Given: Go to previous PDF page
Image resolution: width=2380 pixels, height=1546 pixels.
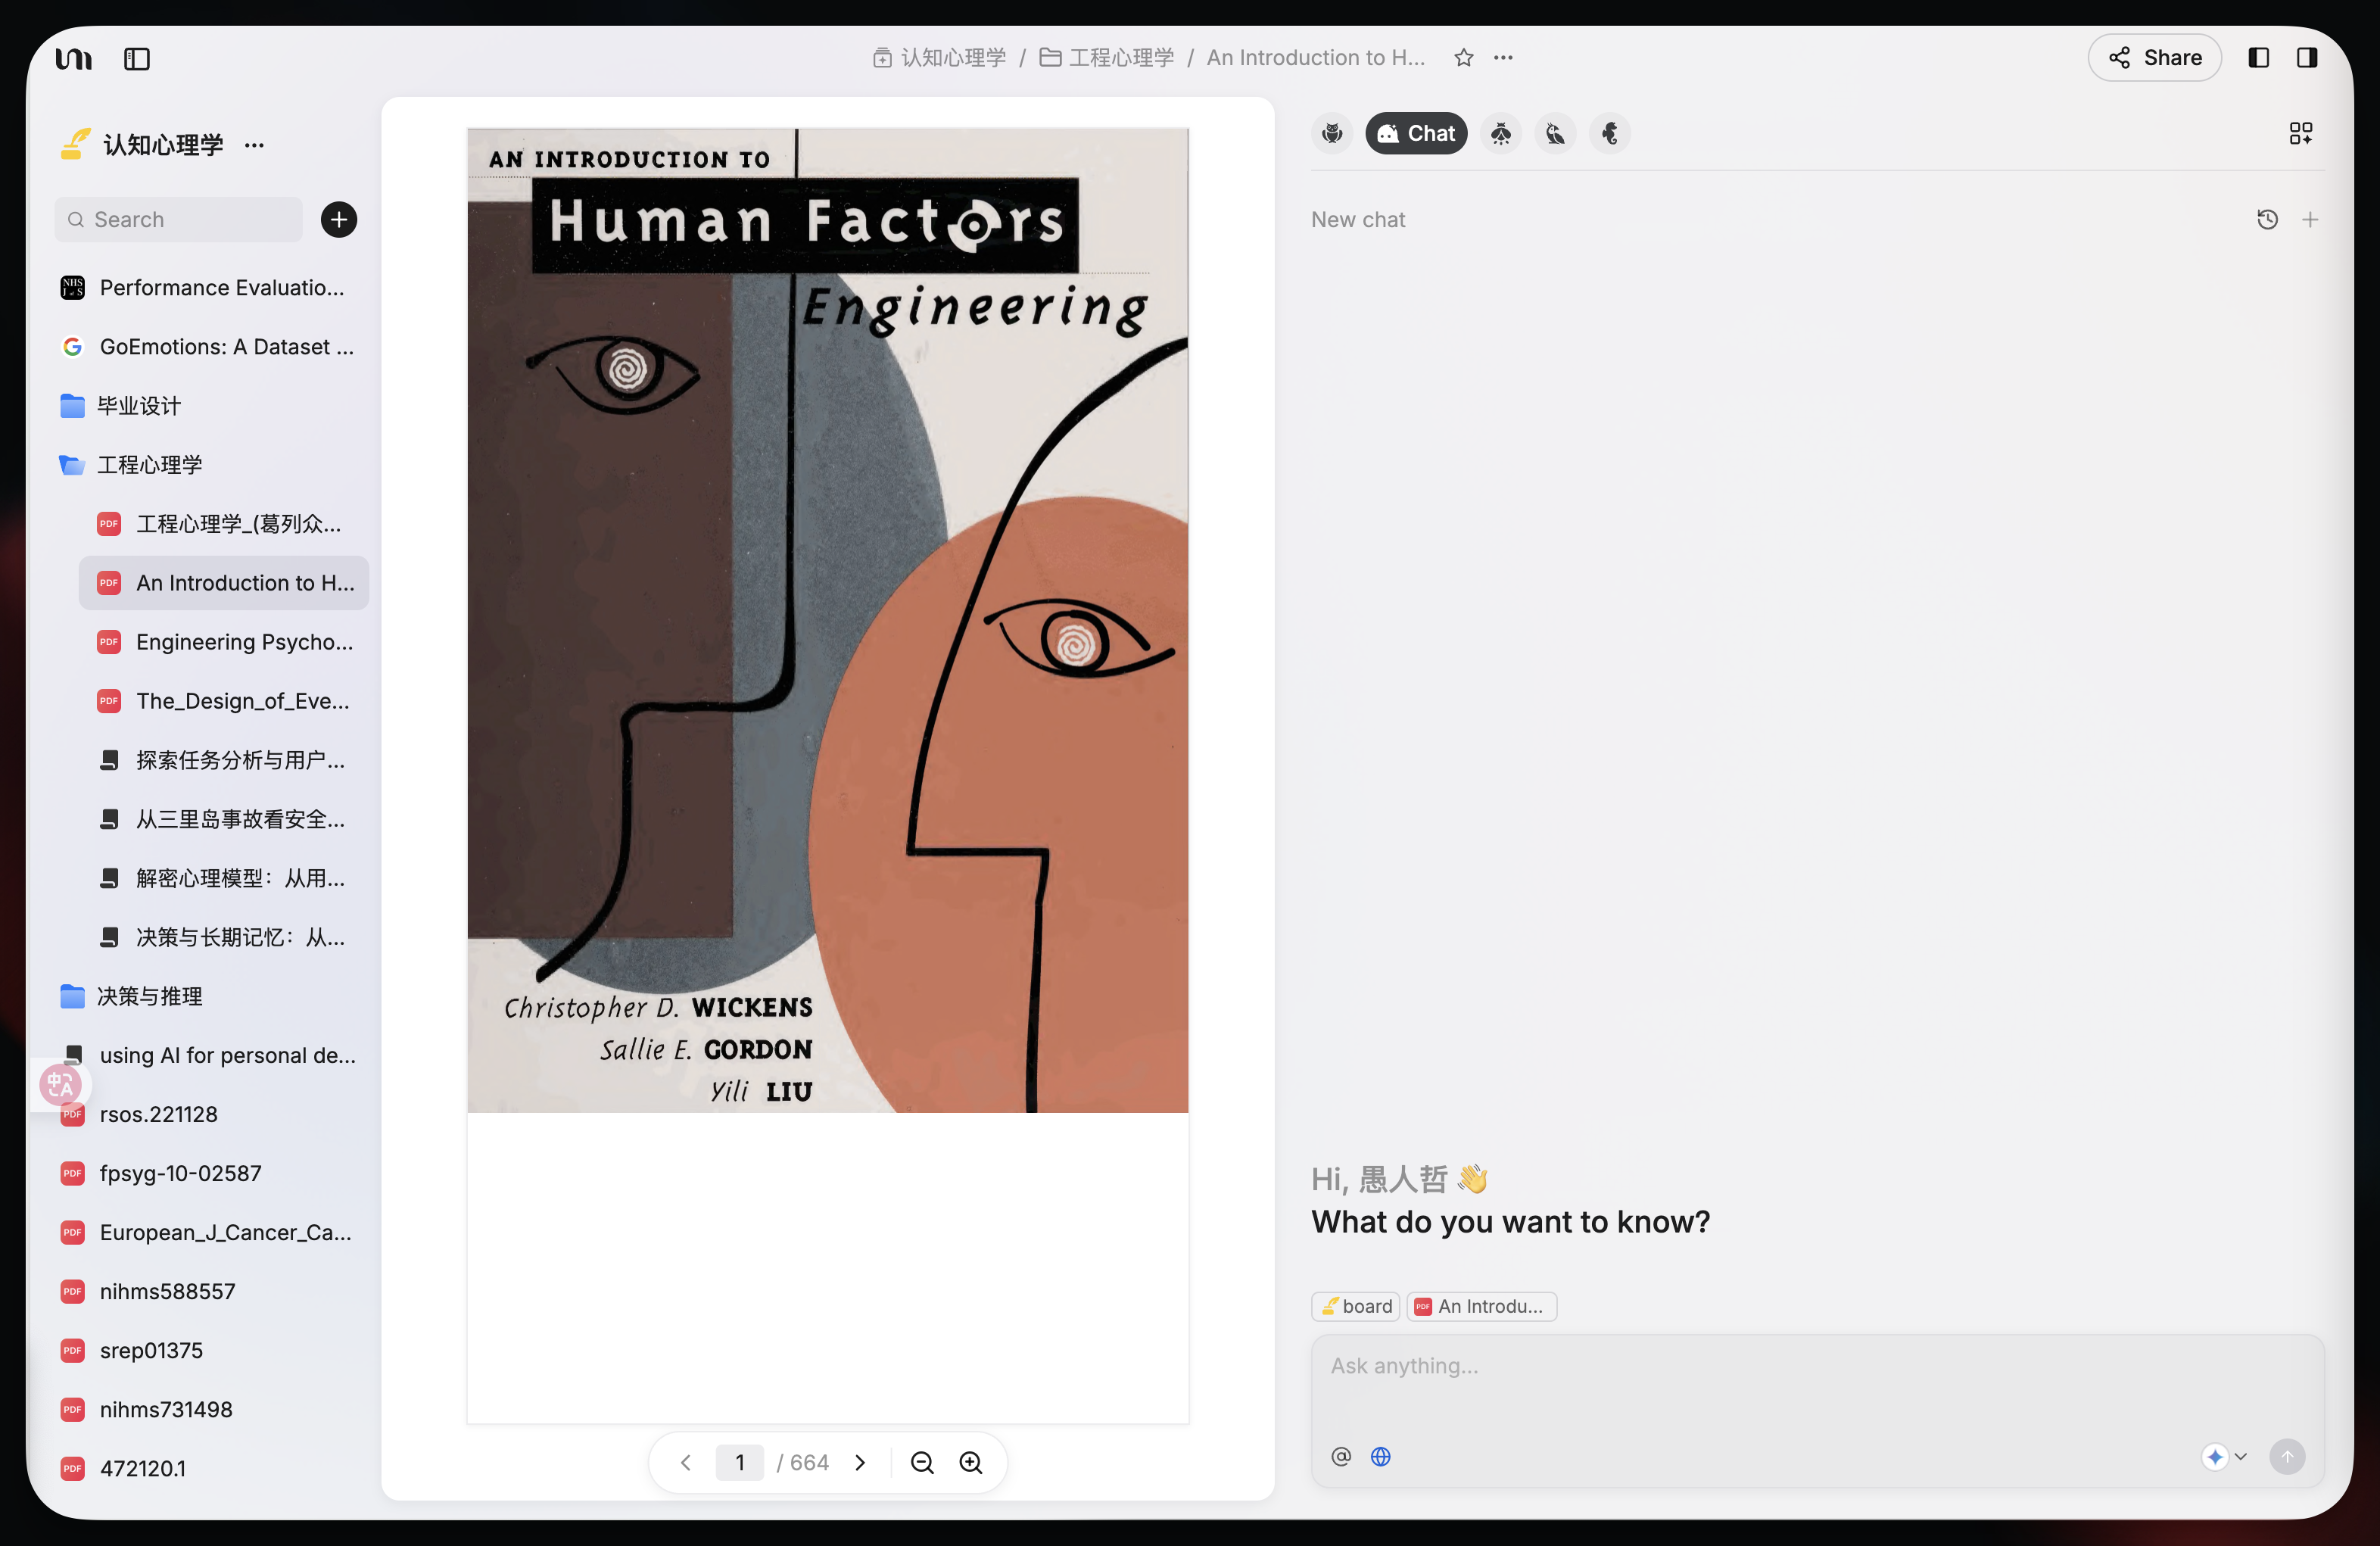Looking at the screenshot, I should point(686,1462).
